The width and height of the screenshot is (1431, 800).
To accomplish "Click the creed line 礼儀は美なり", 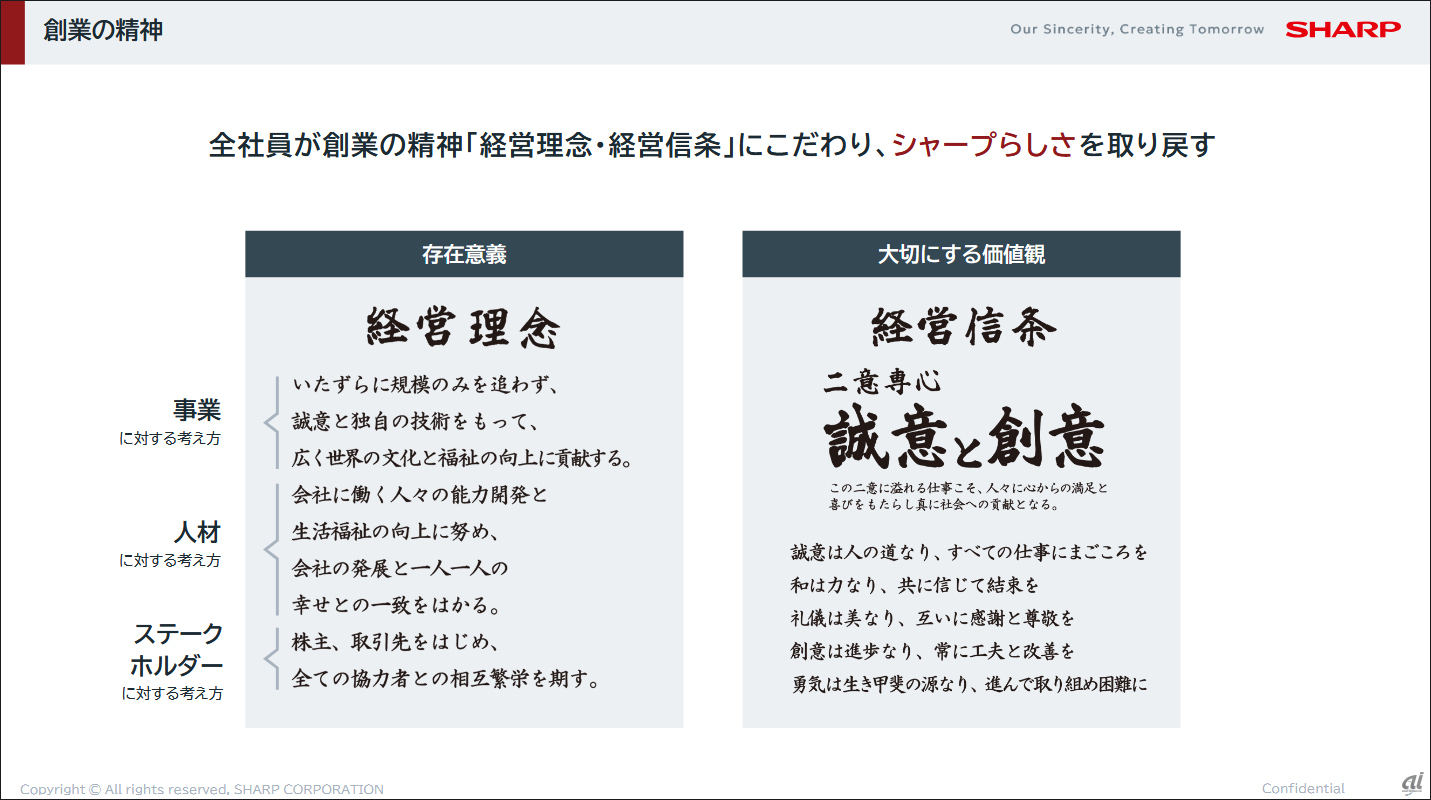I will click(933, 619).
